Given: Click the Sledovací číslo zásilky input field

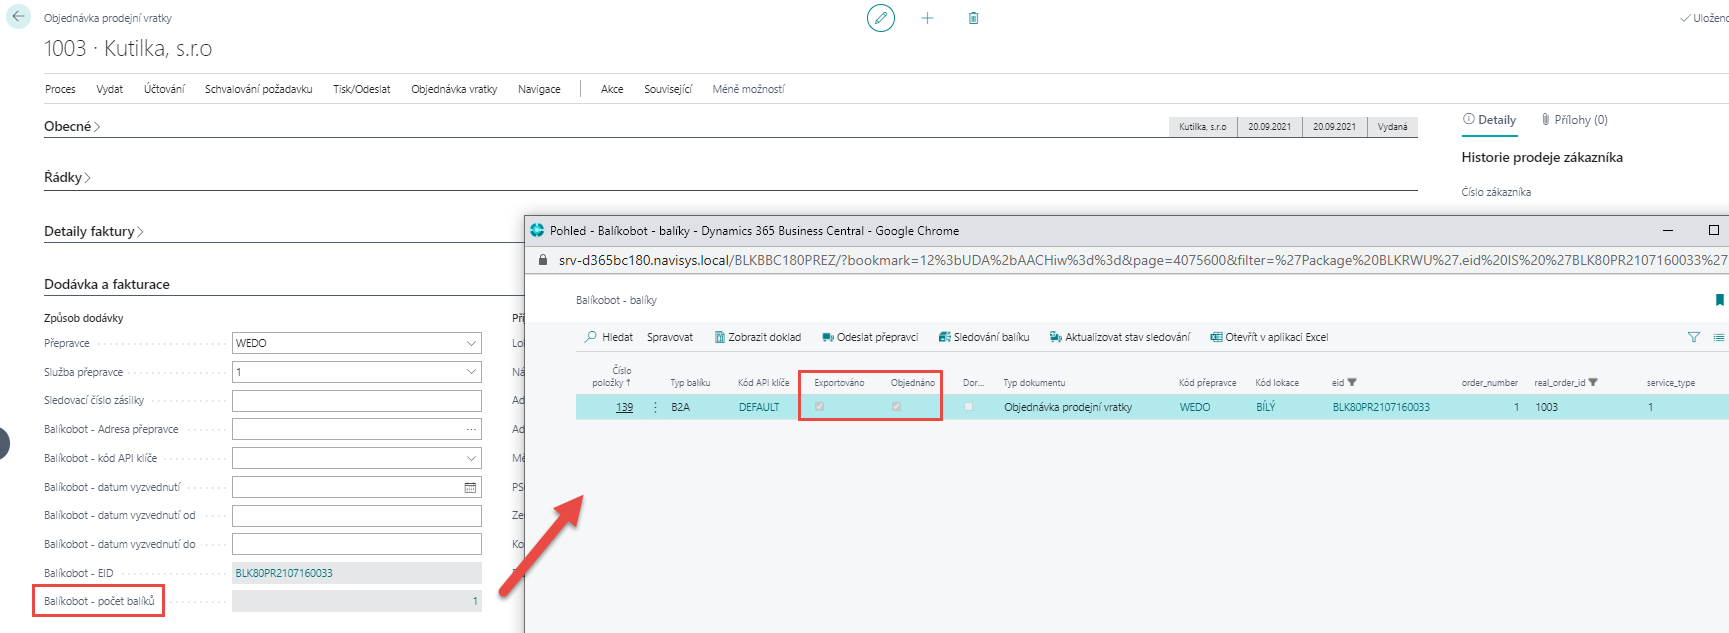Looking at the screenshot, I should pyautogui.click(x=356, y=401).
